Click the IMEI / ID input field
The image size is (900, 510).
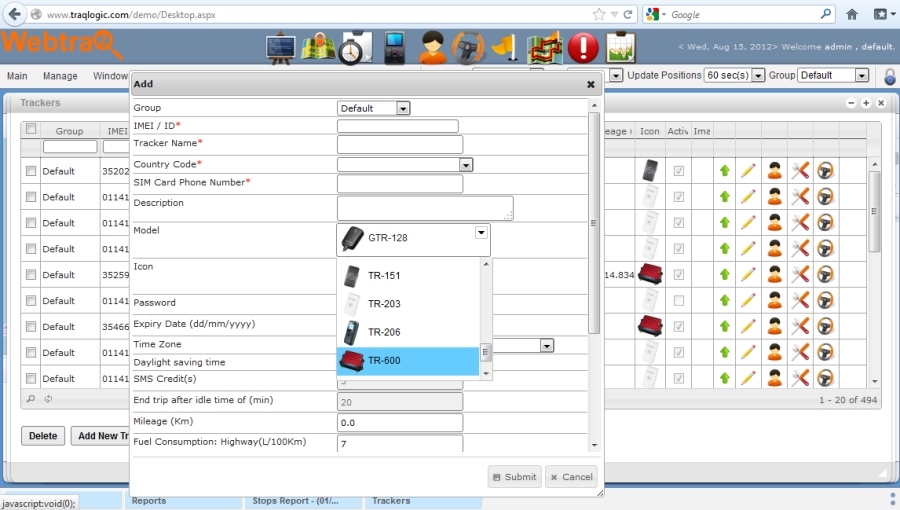[398, 126]
